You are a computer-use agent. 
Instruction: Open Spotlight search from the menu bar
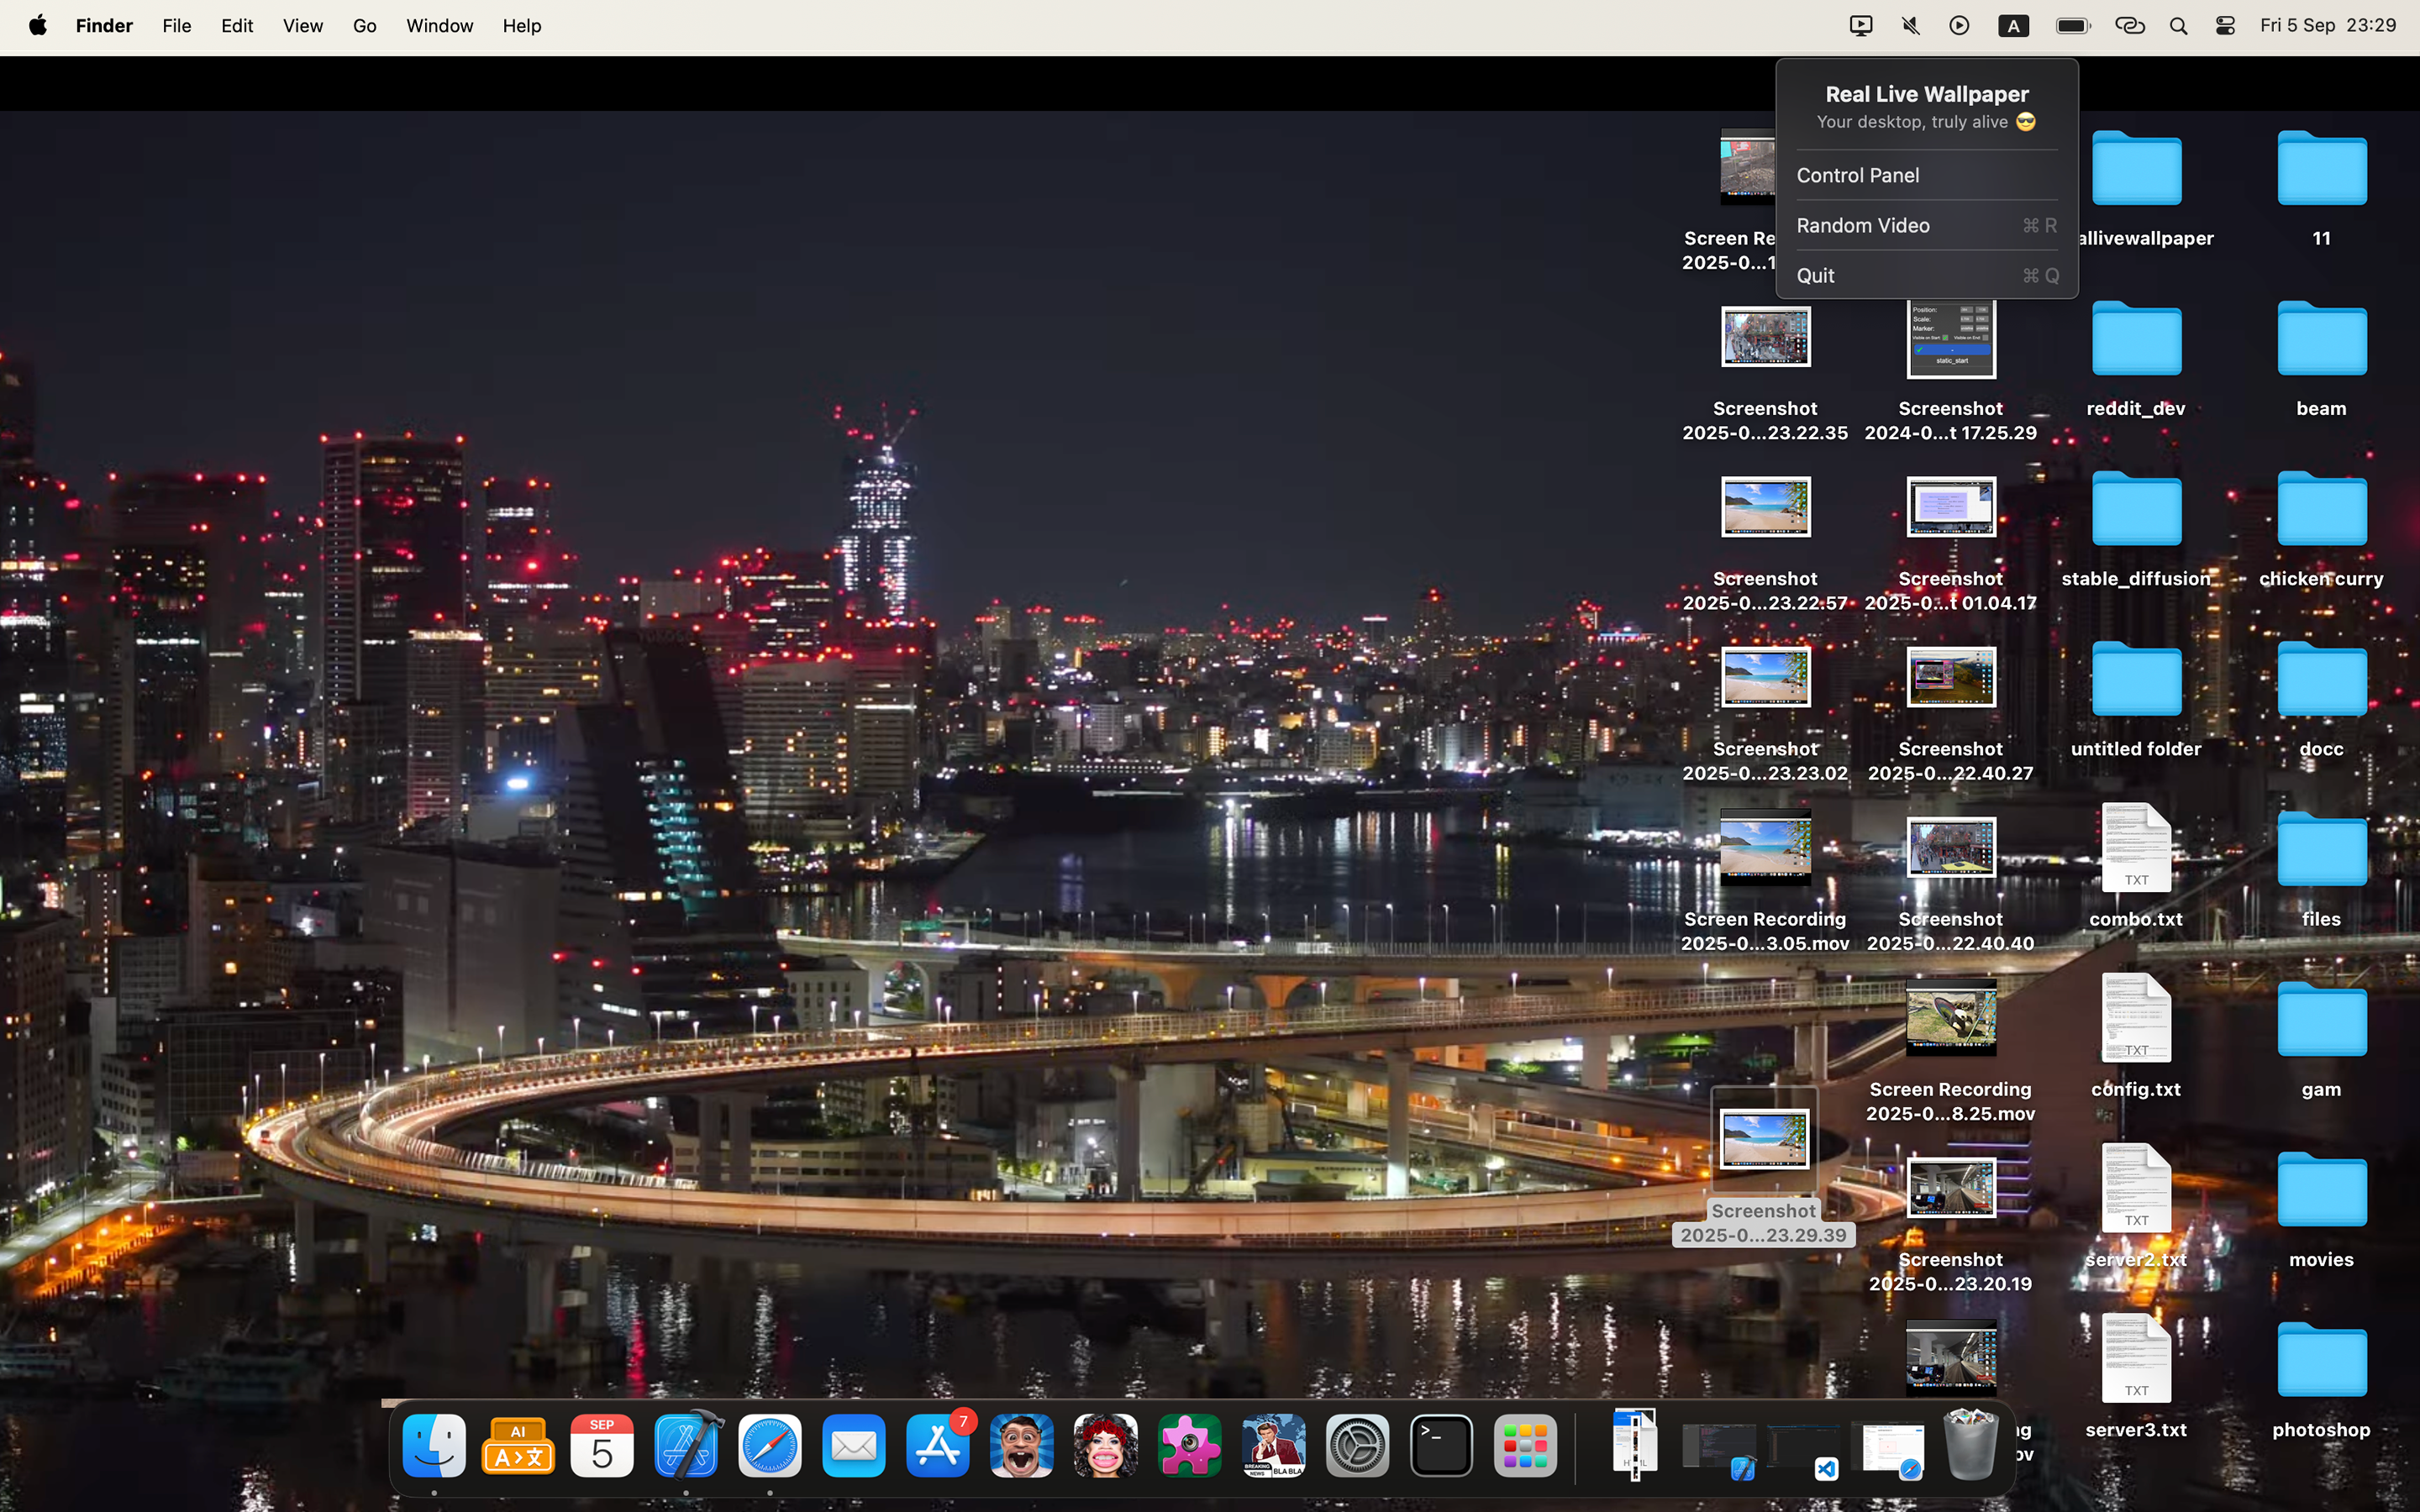2178,26
